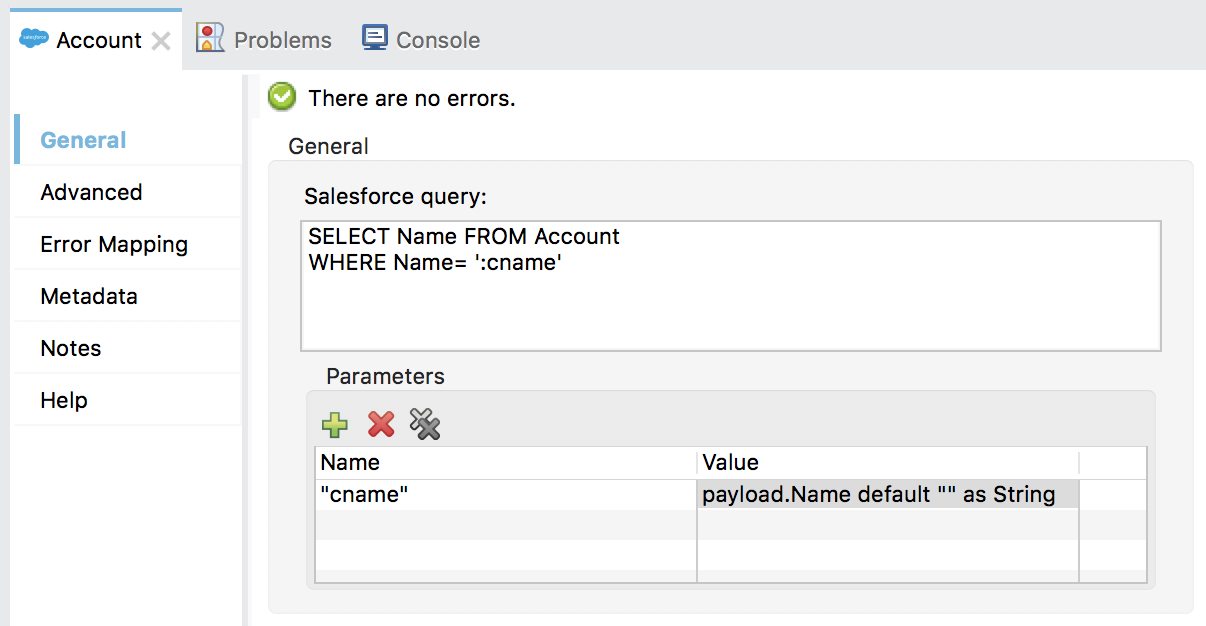Click the green checkmark status icon
The image size is (1206, 626).
(x=282, y=97)
